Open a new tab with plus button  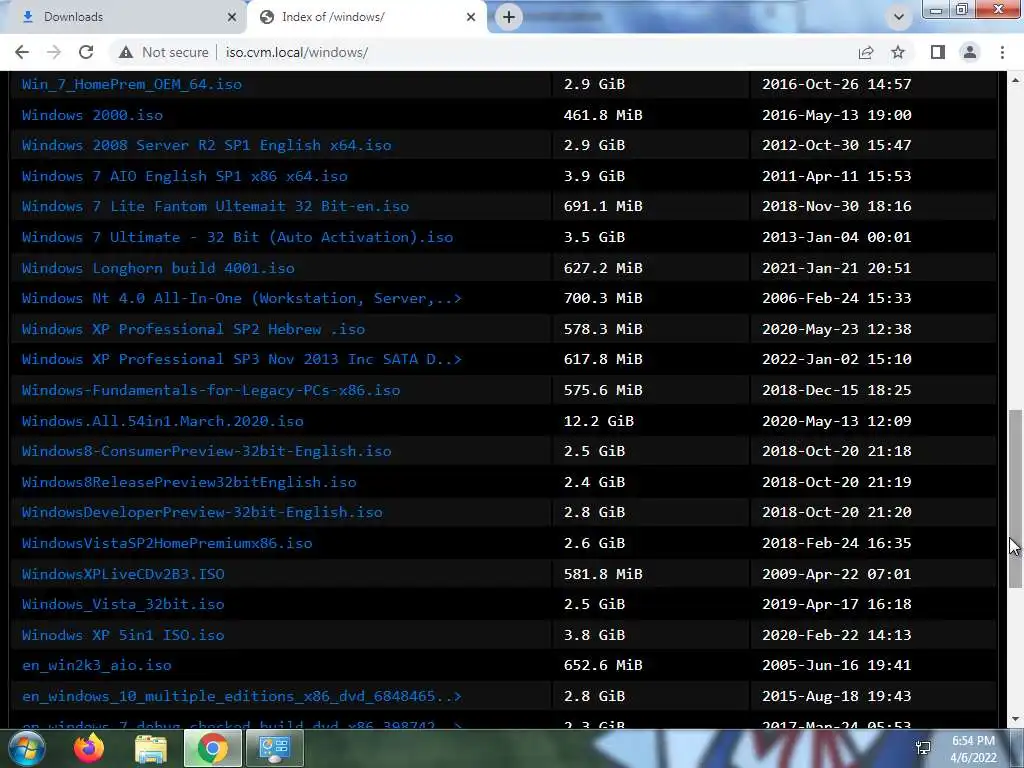coord(509,17)
